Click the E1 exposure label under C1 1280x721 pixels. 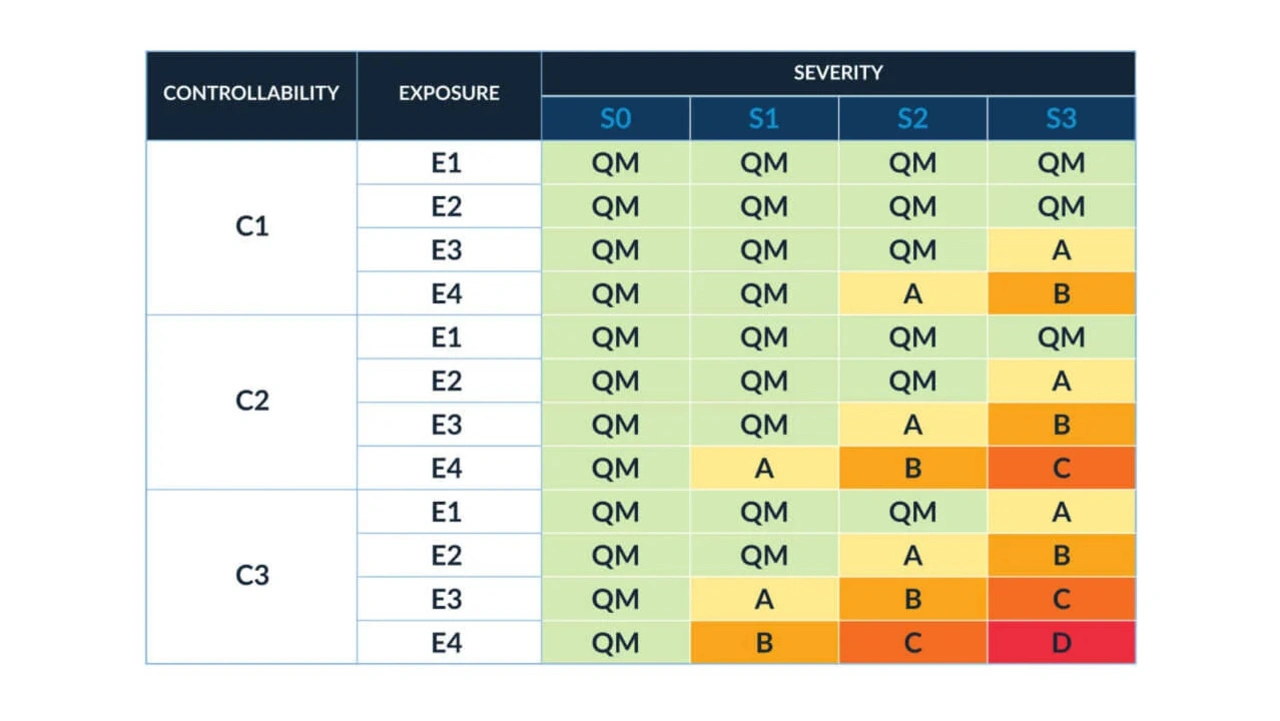click(x=447, y=162)
